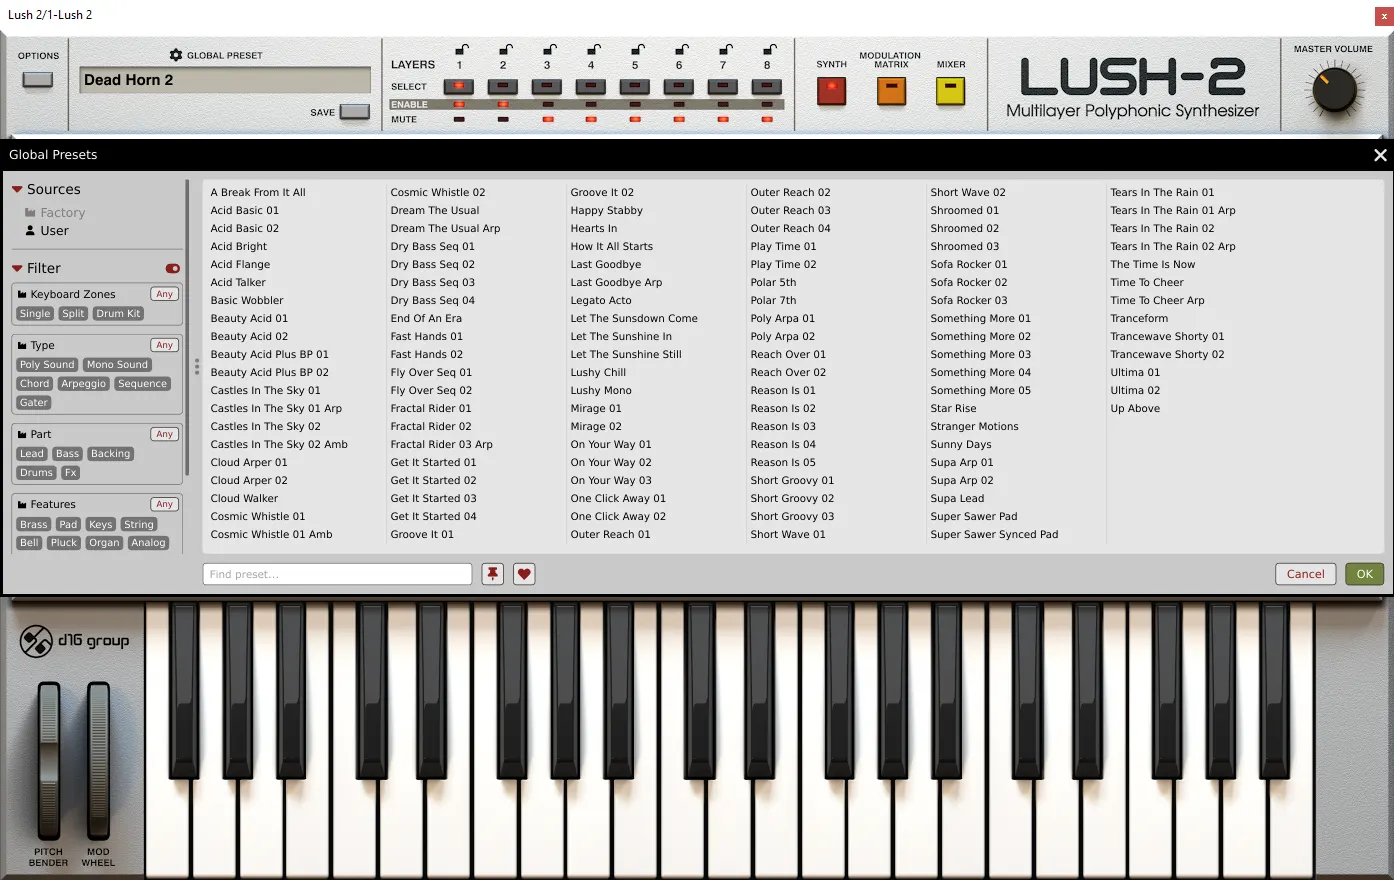Viewport: 1394px width, 880px height.
Task: Collapse the Keyboard Zones filter group
Action: click(22, 295)
